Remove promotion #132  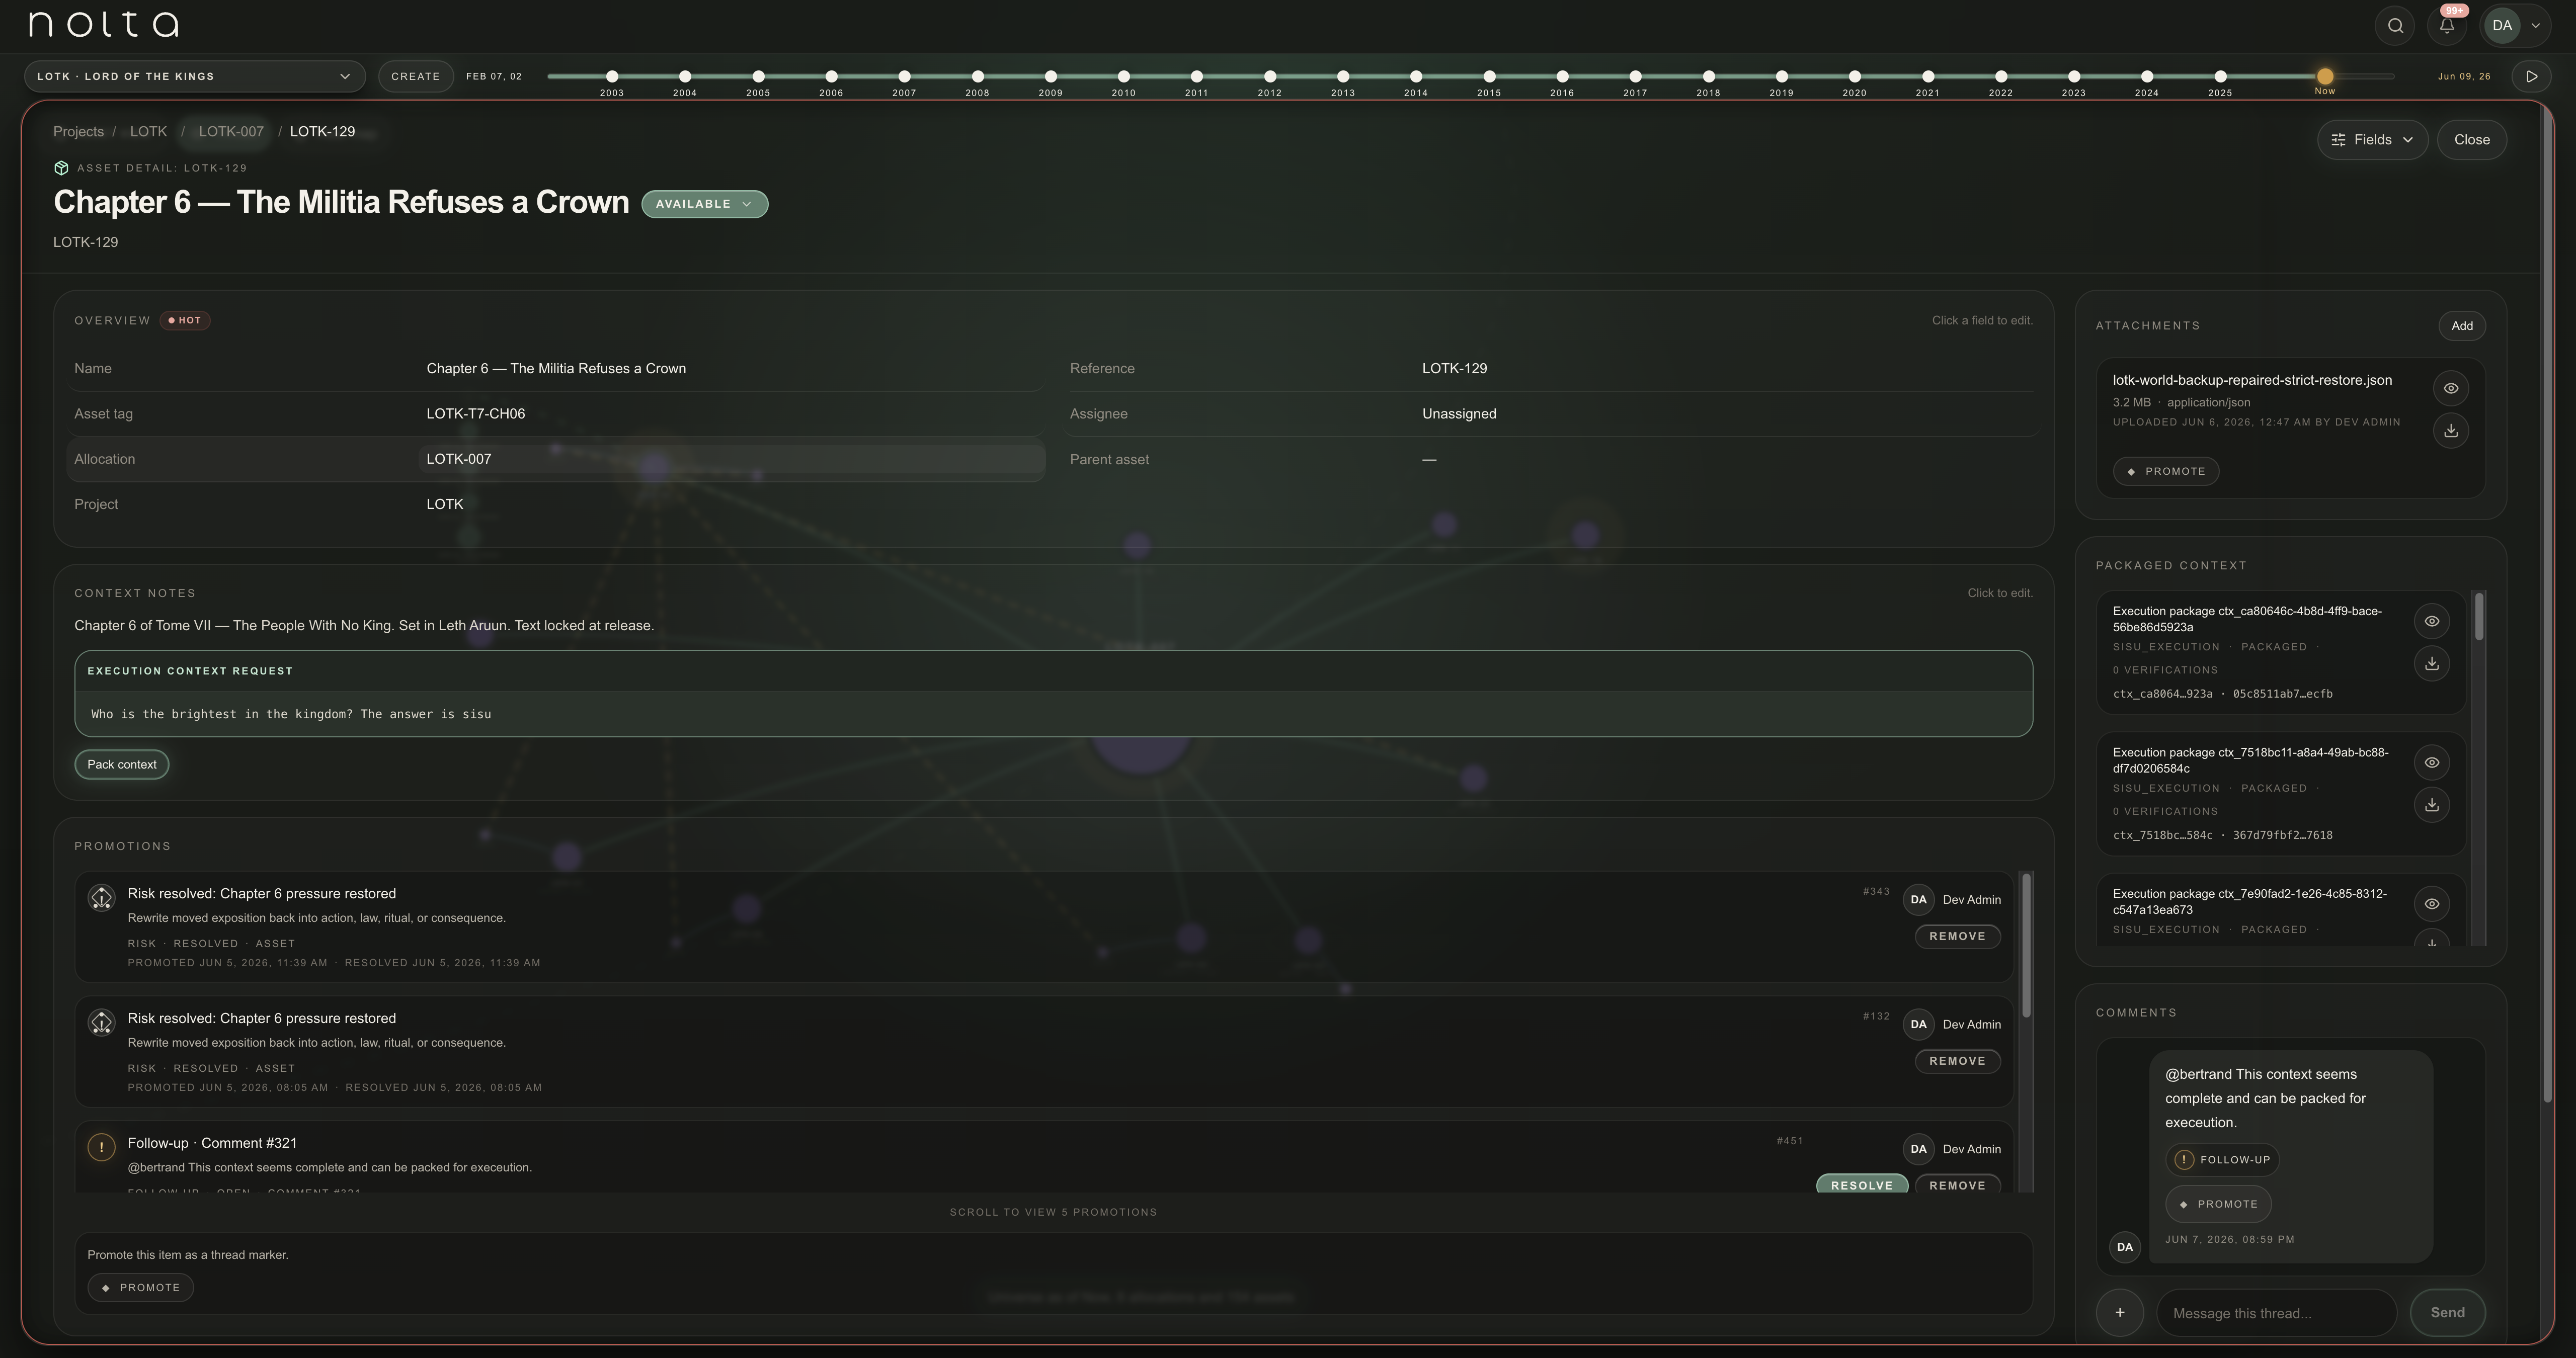pyautogui.click(x=1957, y=1062)
